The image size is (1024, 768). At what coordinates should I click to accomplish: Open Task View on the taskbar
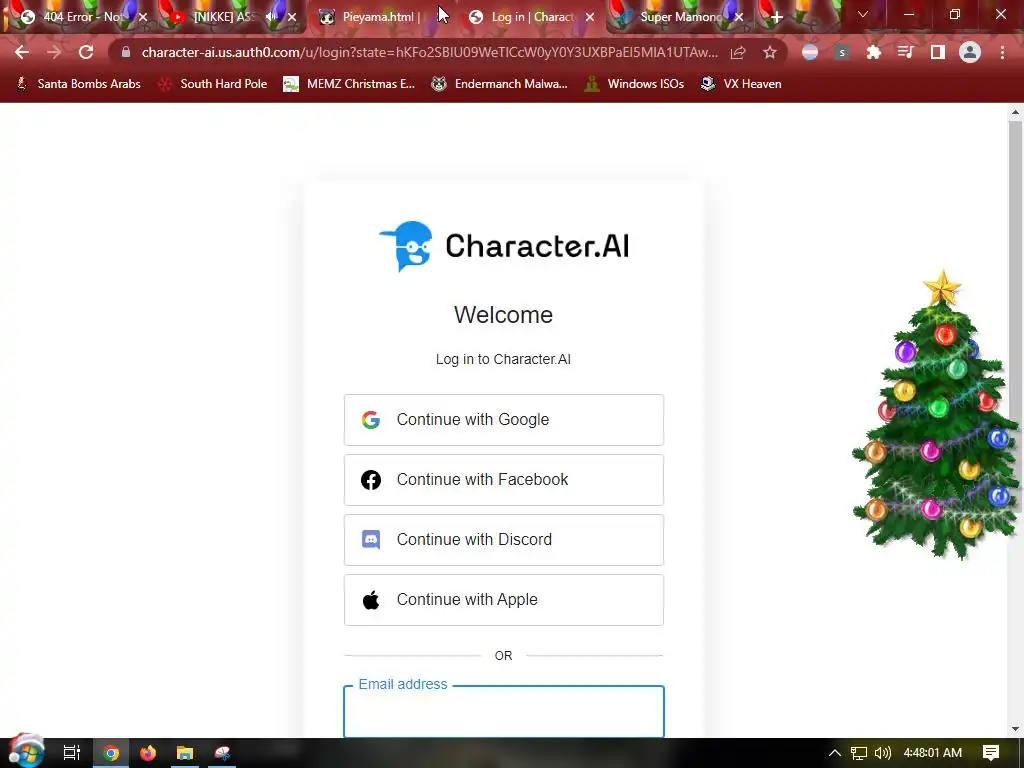72,753
